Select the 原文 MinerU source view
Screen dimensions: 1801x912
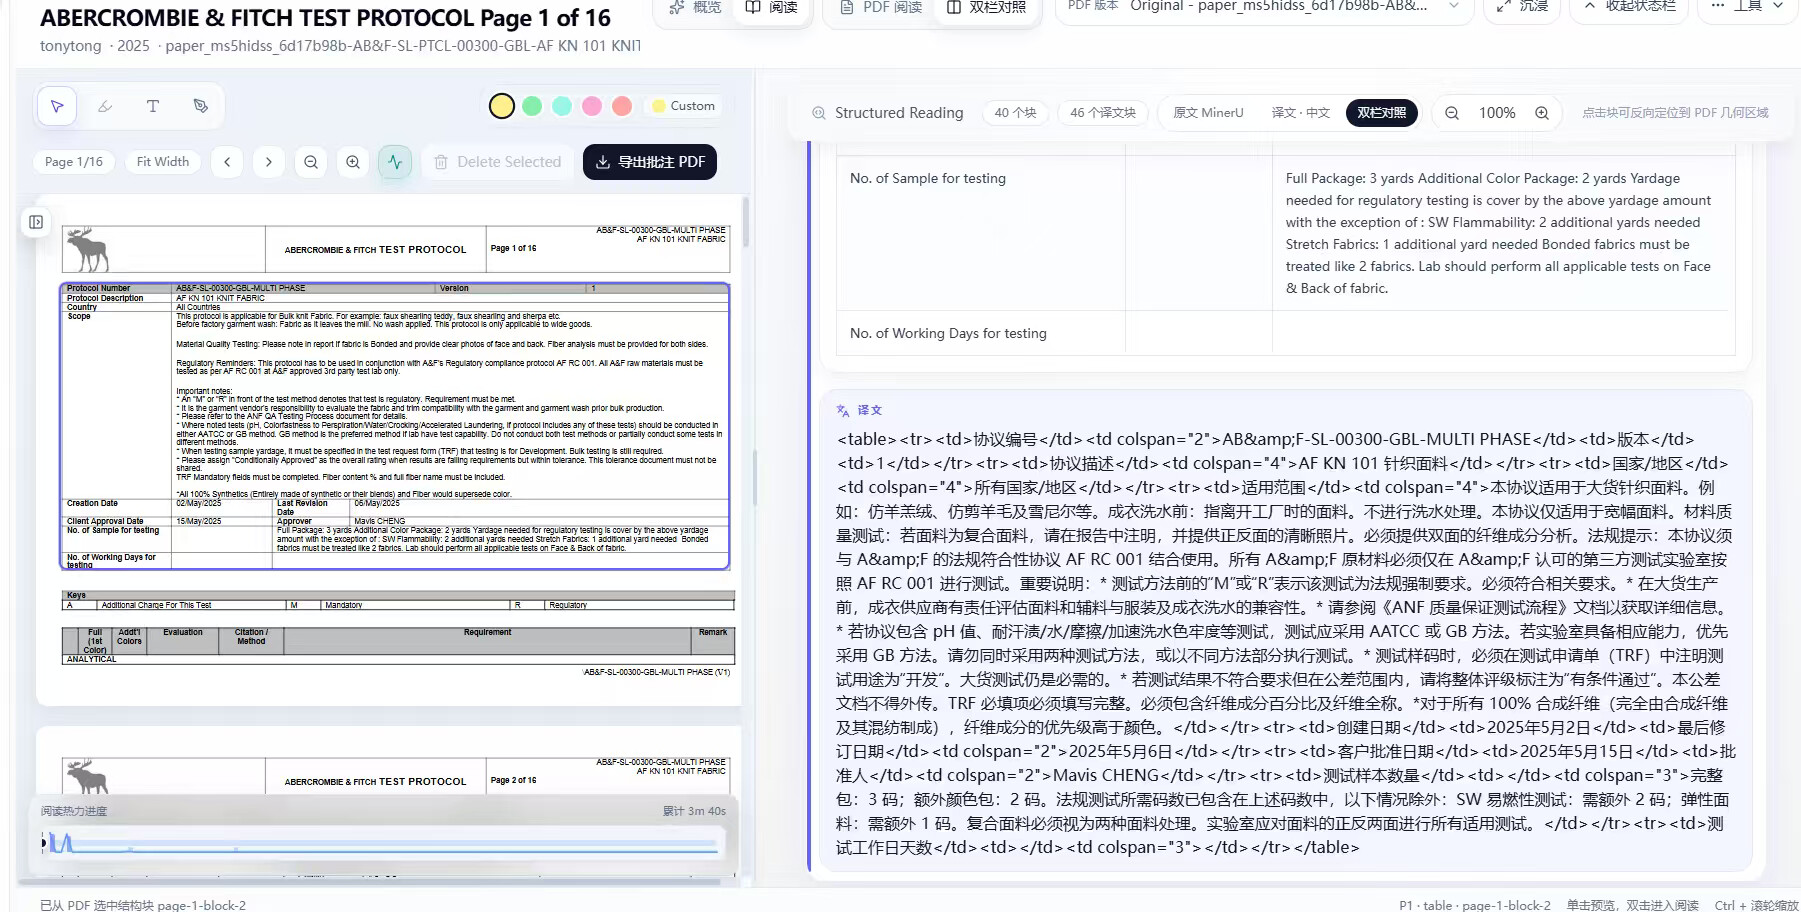pyautogui.click(x=1208, y=113)
